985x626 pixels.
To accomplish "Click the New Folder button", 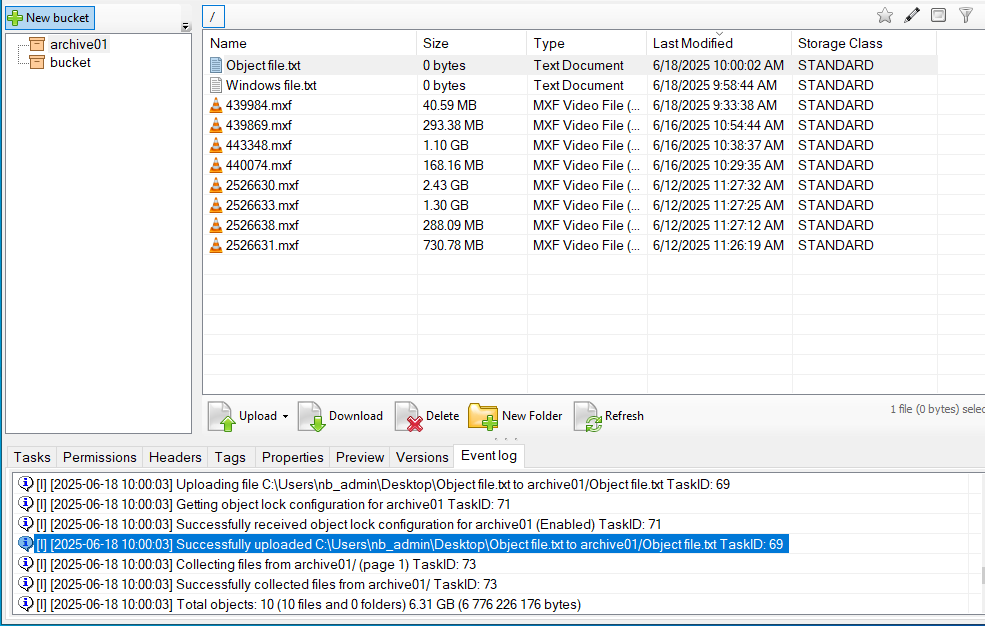I will [x=515, y=416].
